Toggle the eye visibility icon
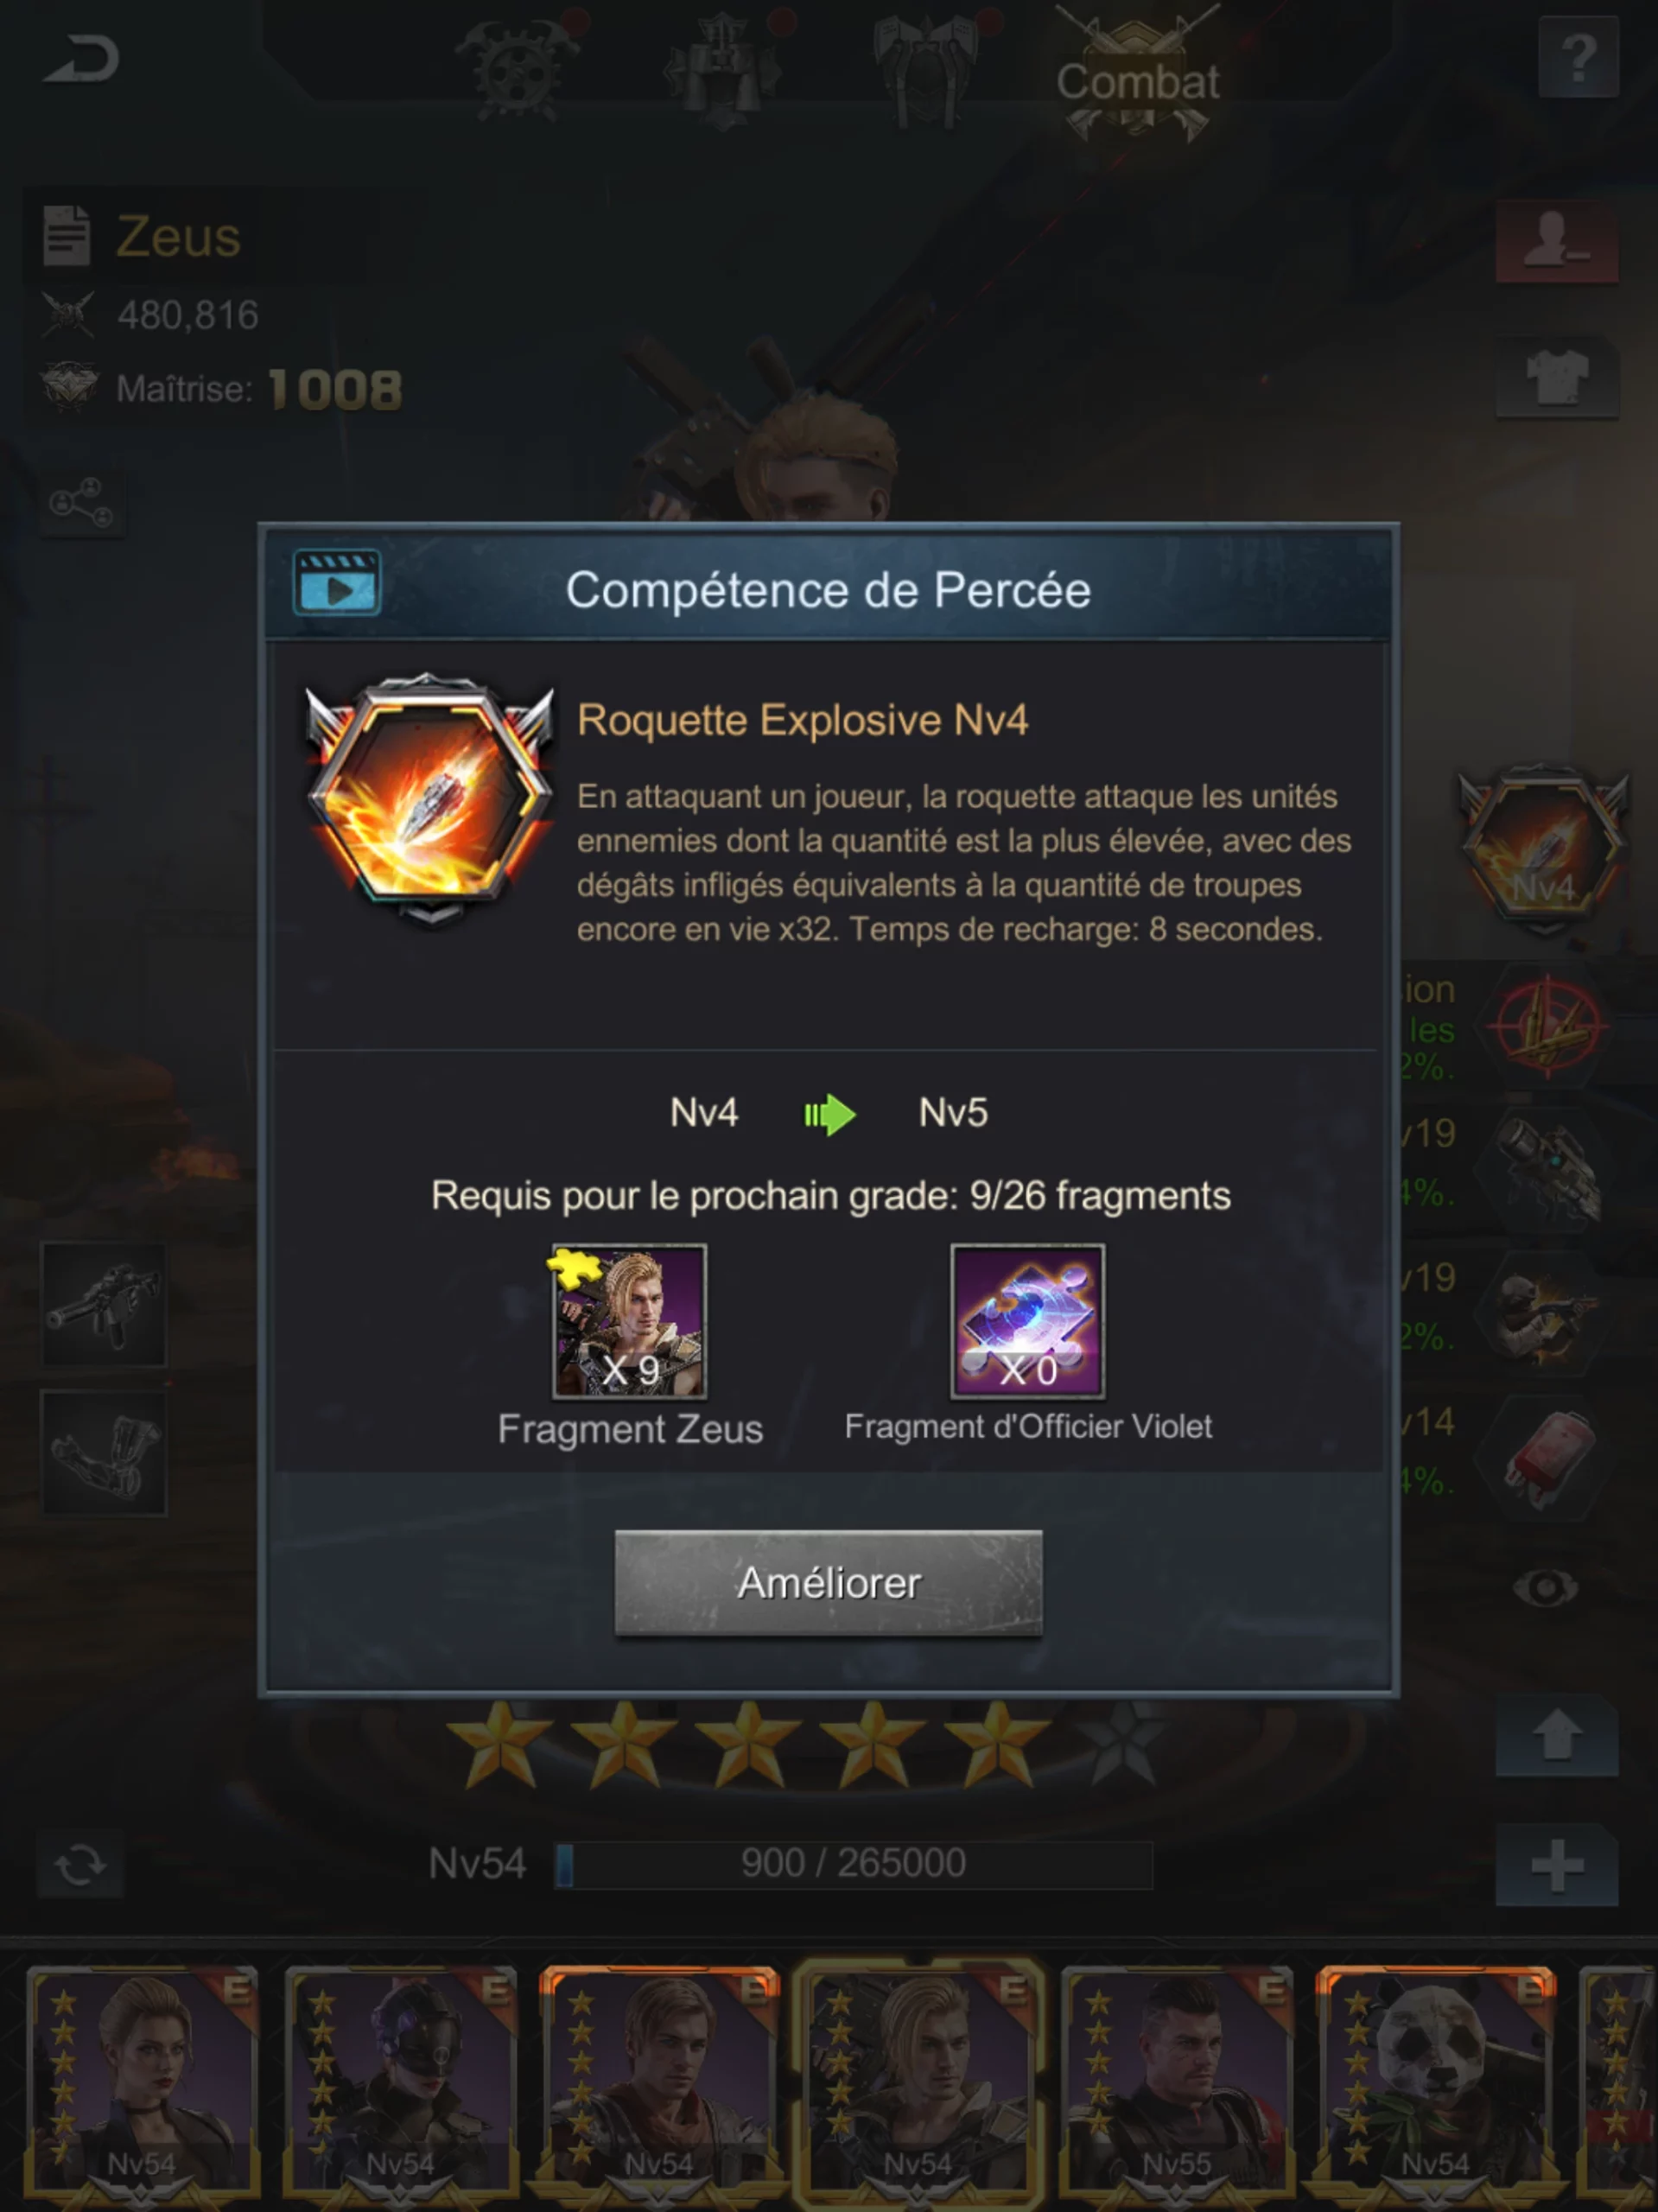 [1546, 1587]
